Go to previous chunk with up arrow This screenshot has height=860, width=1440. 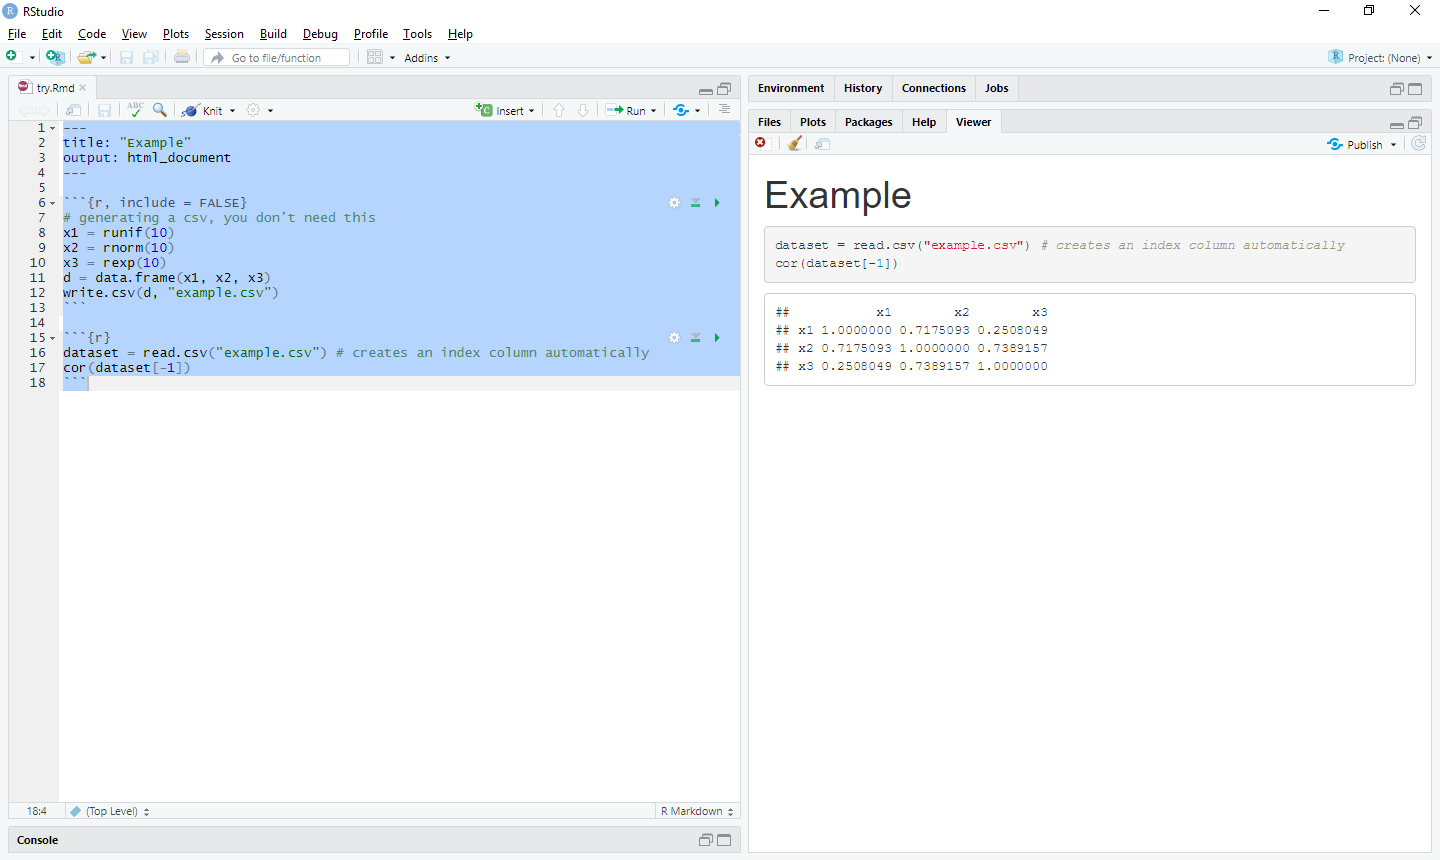(x=559, y=110)
